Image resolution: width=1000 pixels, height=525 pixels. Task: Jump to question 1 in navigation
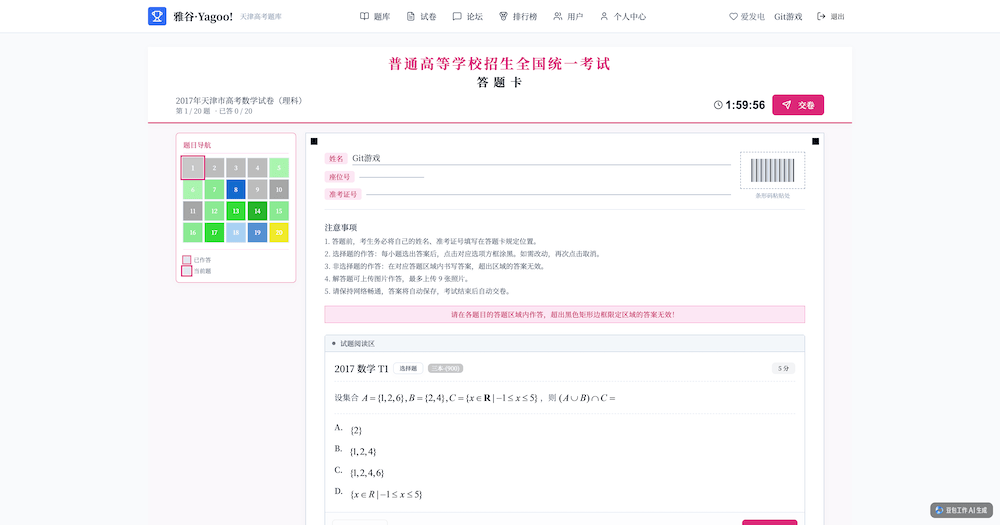[x=193, y=168]
